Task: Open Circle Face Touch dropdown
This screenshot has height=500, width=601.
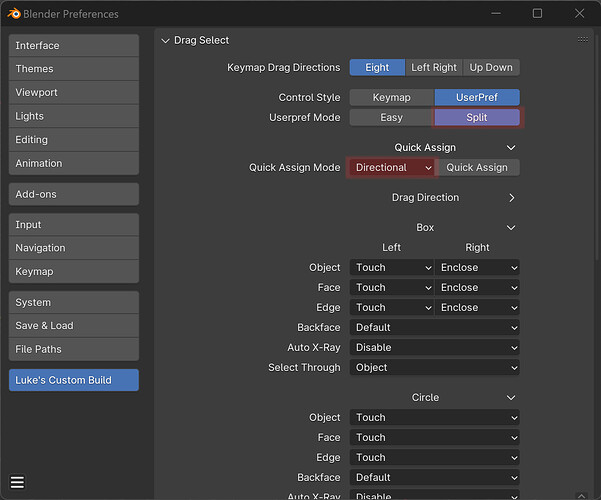Action: point(435,438)
